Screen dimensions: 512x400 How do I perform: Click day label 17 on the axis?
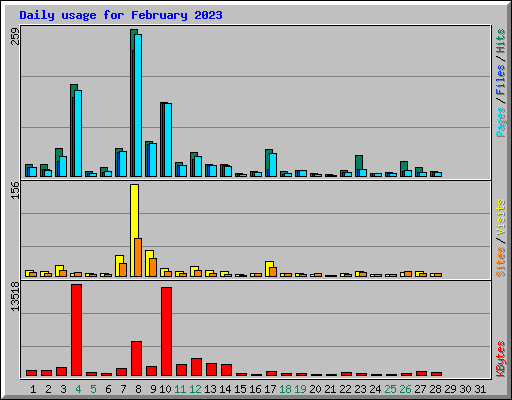click(x=270, y=389)
